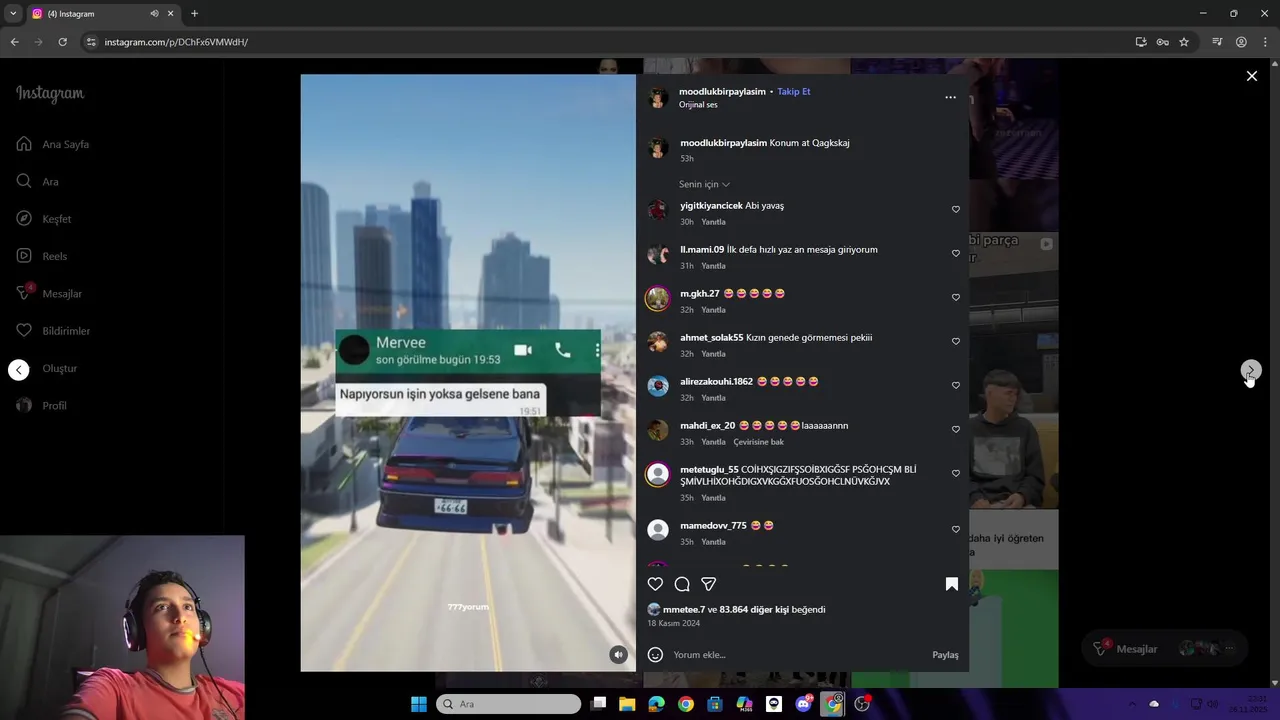Reply to yigitkiyancicek with Yanıtla
The image size is (1280, 720).
coord(713,222)
